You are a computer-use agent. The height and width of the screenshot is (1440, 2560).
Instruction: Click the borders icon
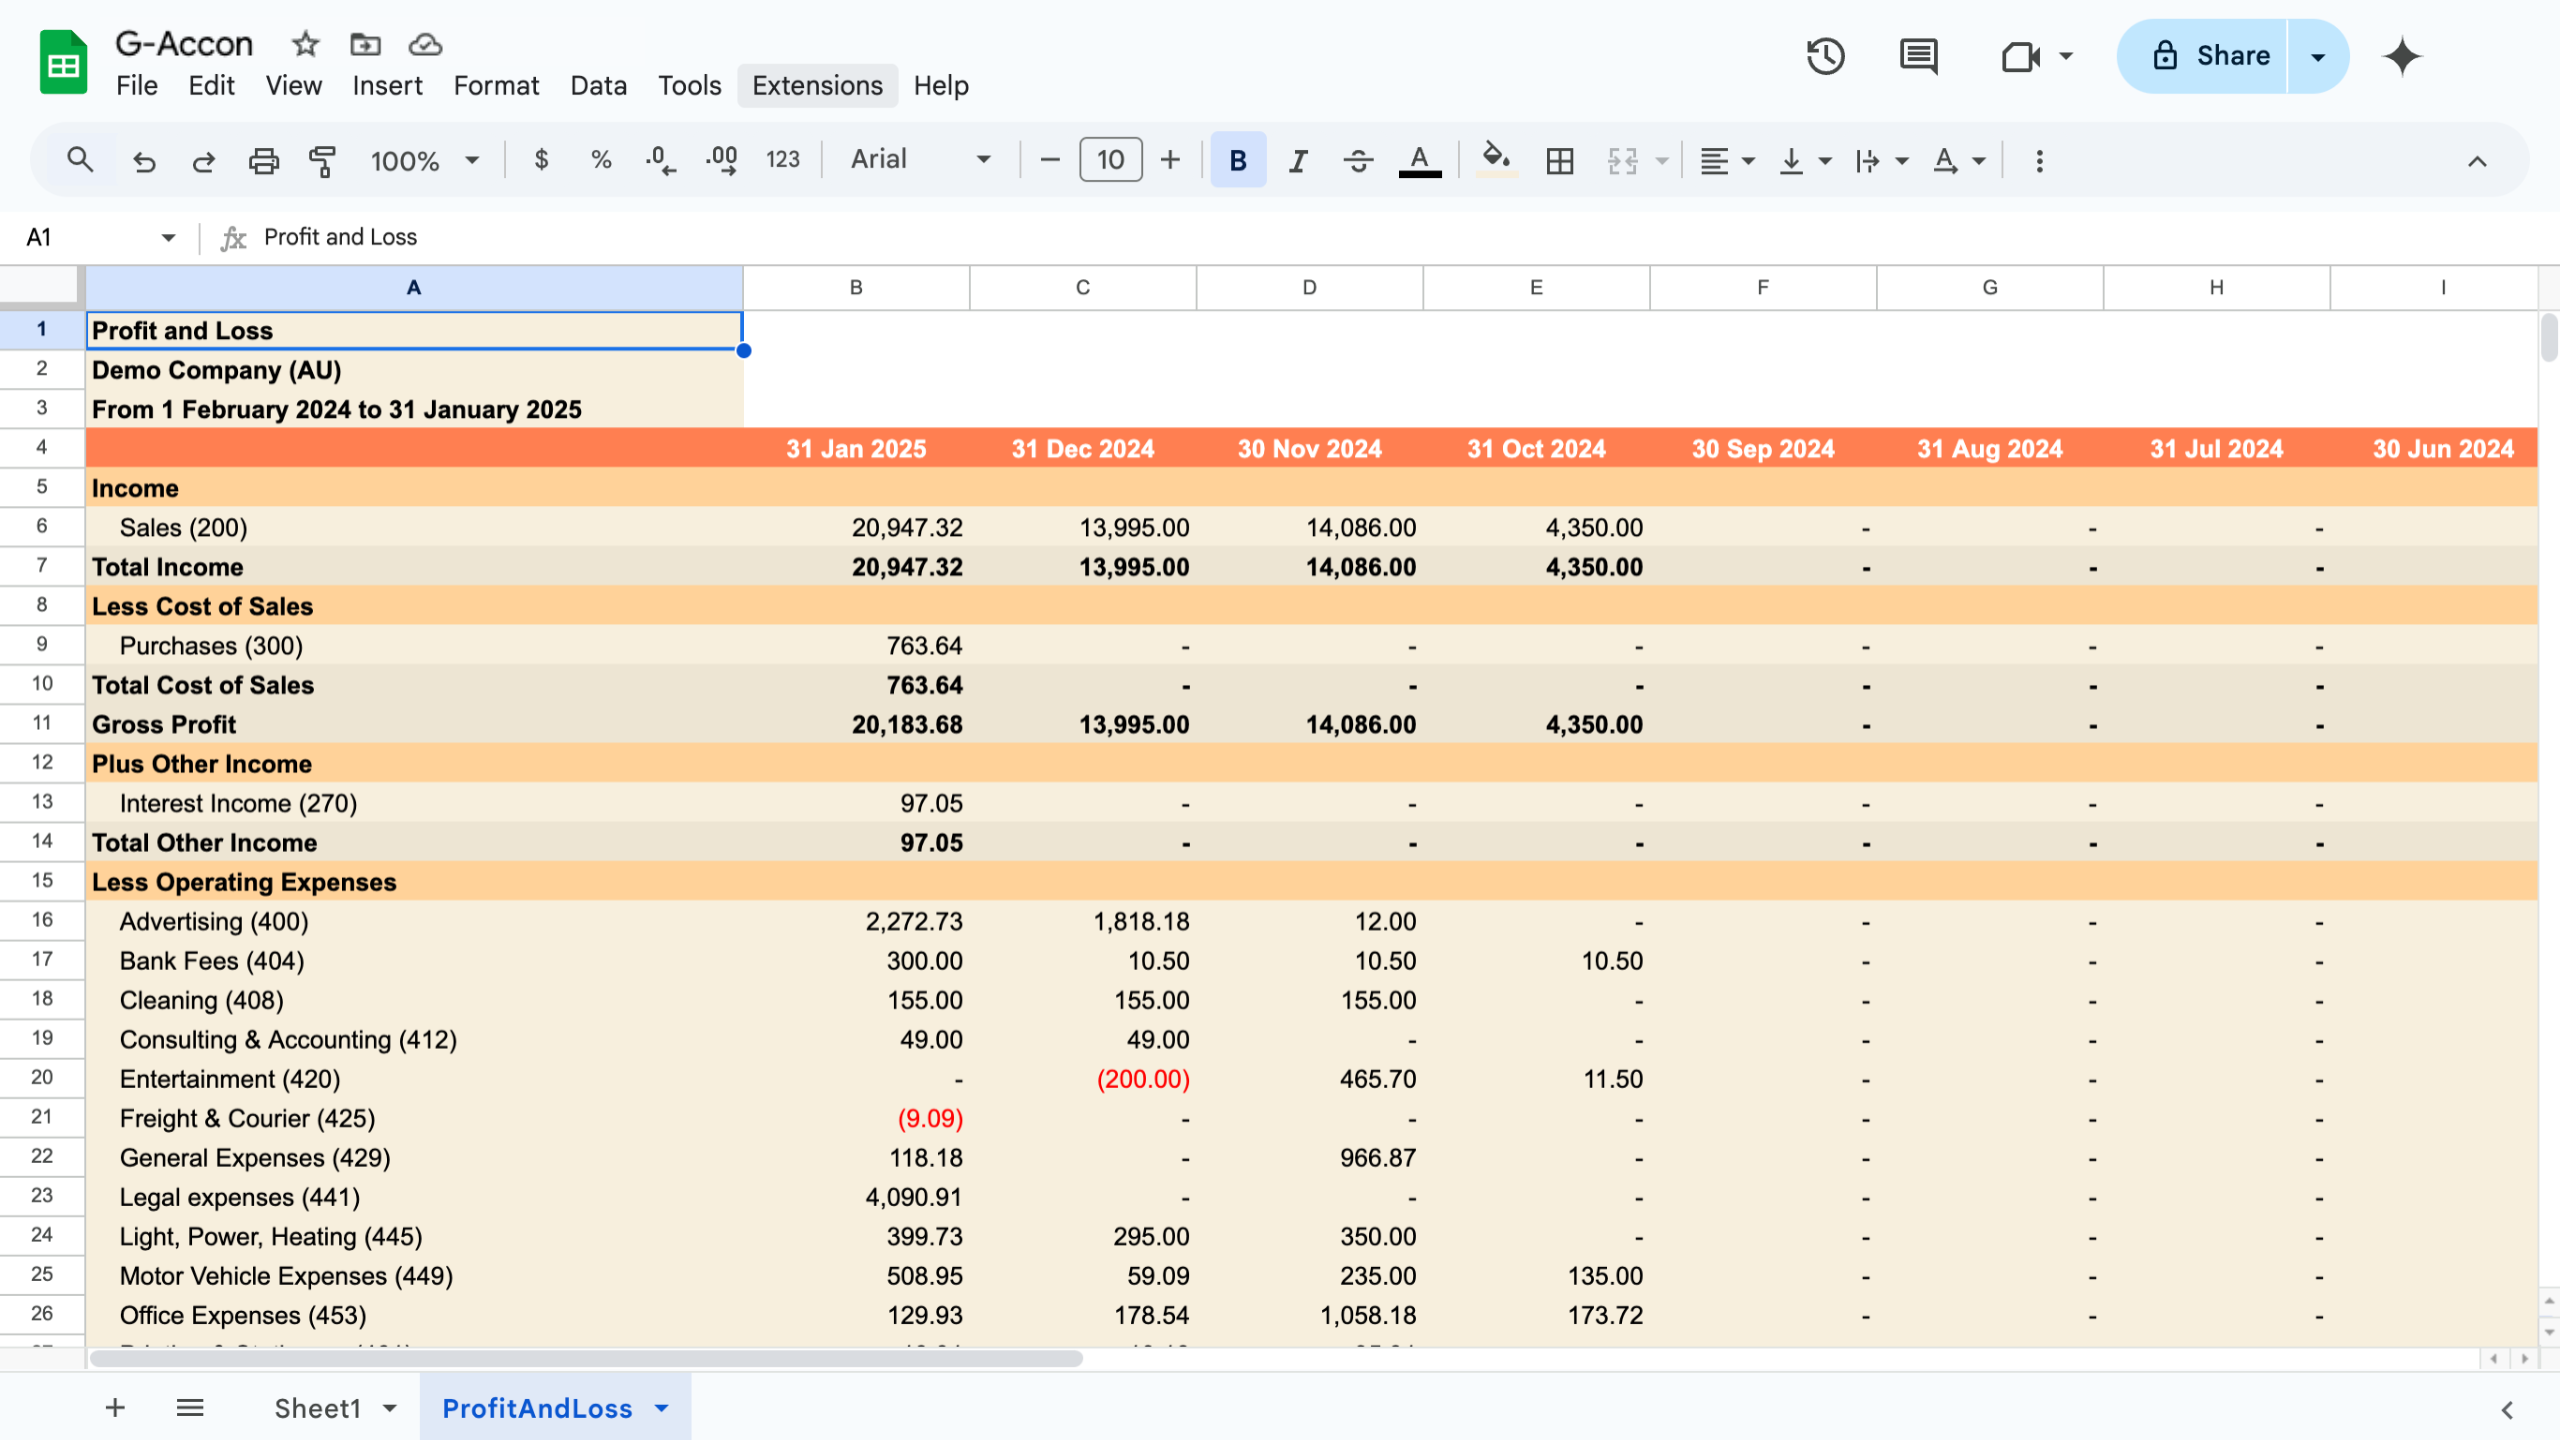pyautogui.click(x=1559, y=160)
